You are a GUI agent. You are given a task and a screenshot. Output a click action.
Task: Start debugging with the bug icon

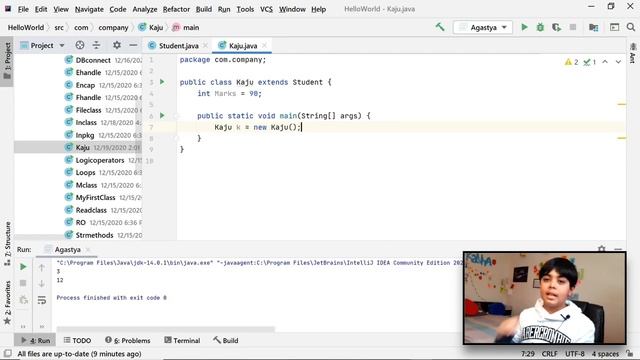click(540, 27)
